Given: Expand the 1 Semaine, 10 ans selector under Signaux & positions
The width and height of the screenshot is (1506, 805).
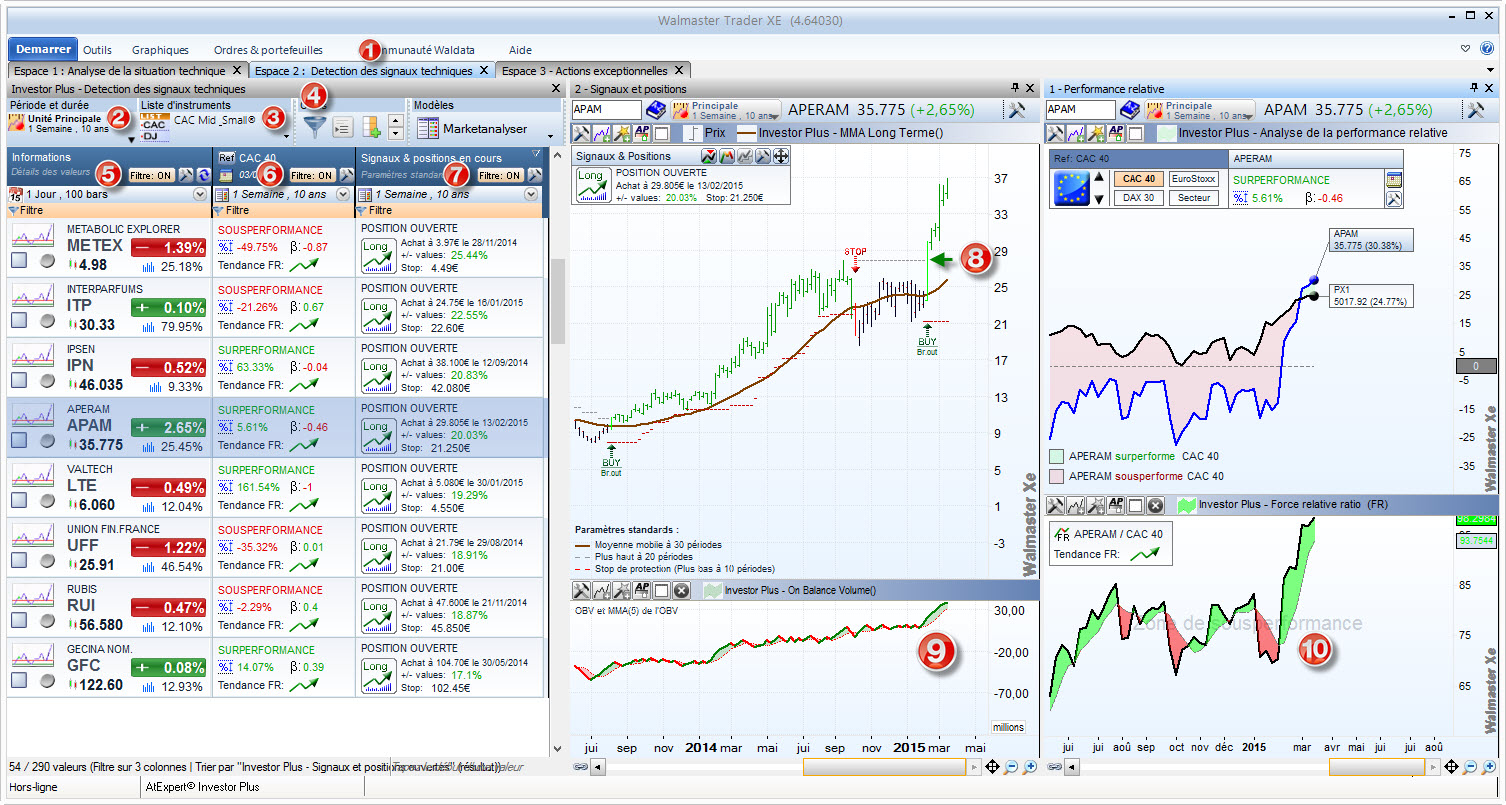Looking at the screenshot, I should 531,194.
